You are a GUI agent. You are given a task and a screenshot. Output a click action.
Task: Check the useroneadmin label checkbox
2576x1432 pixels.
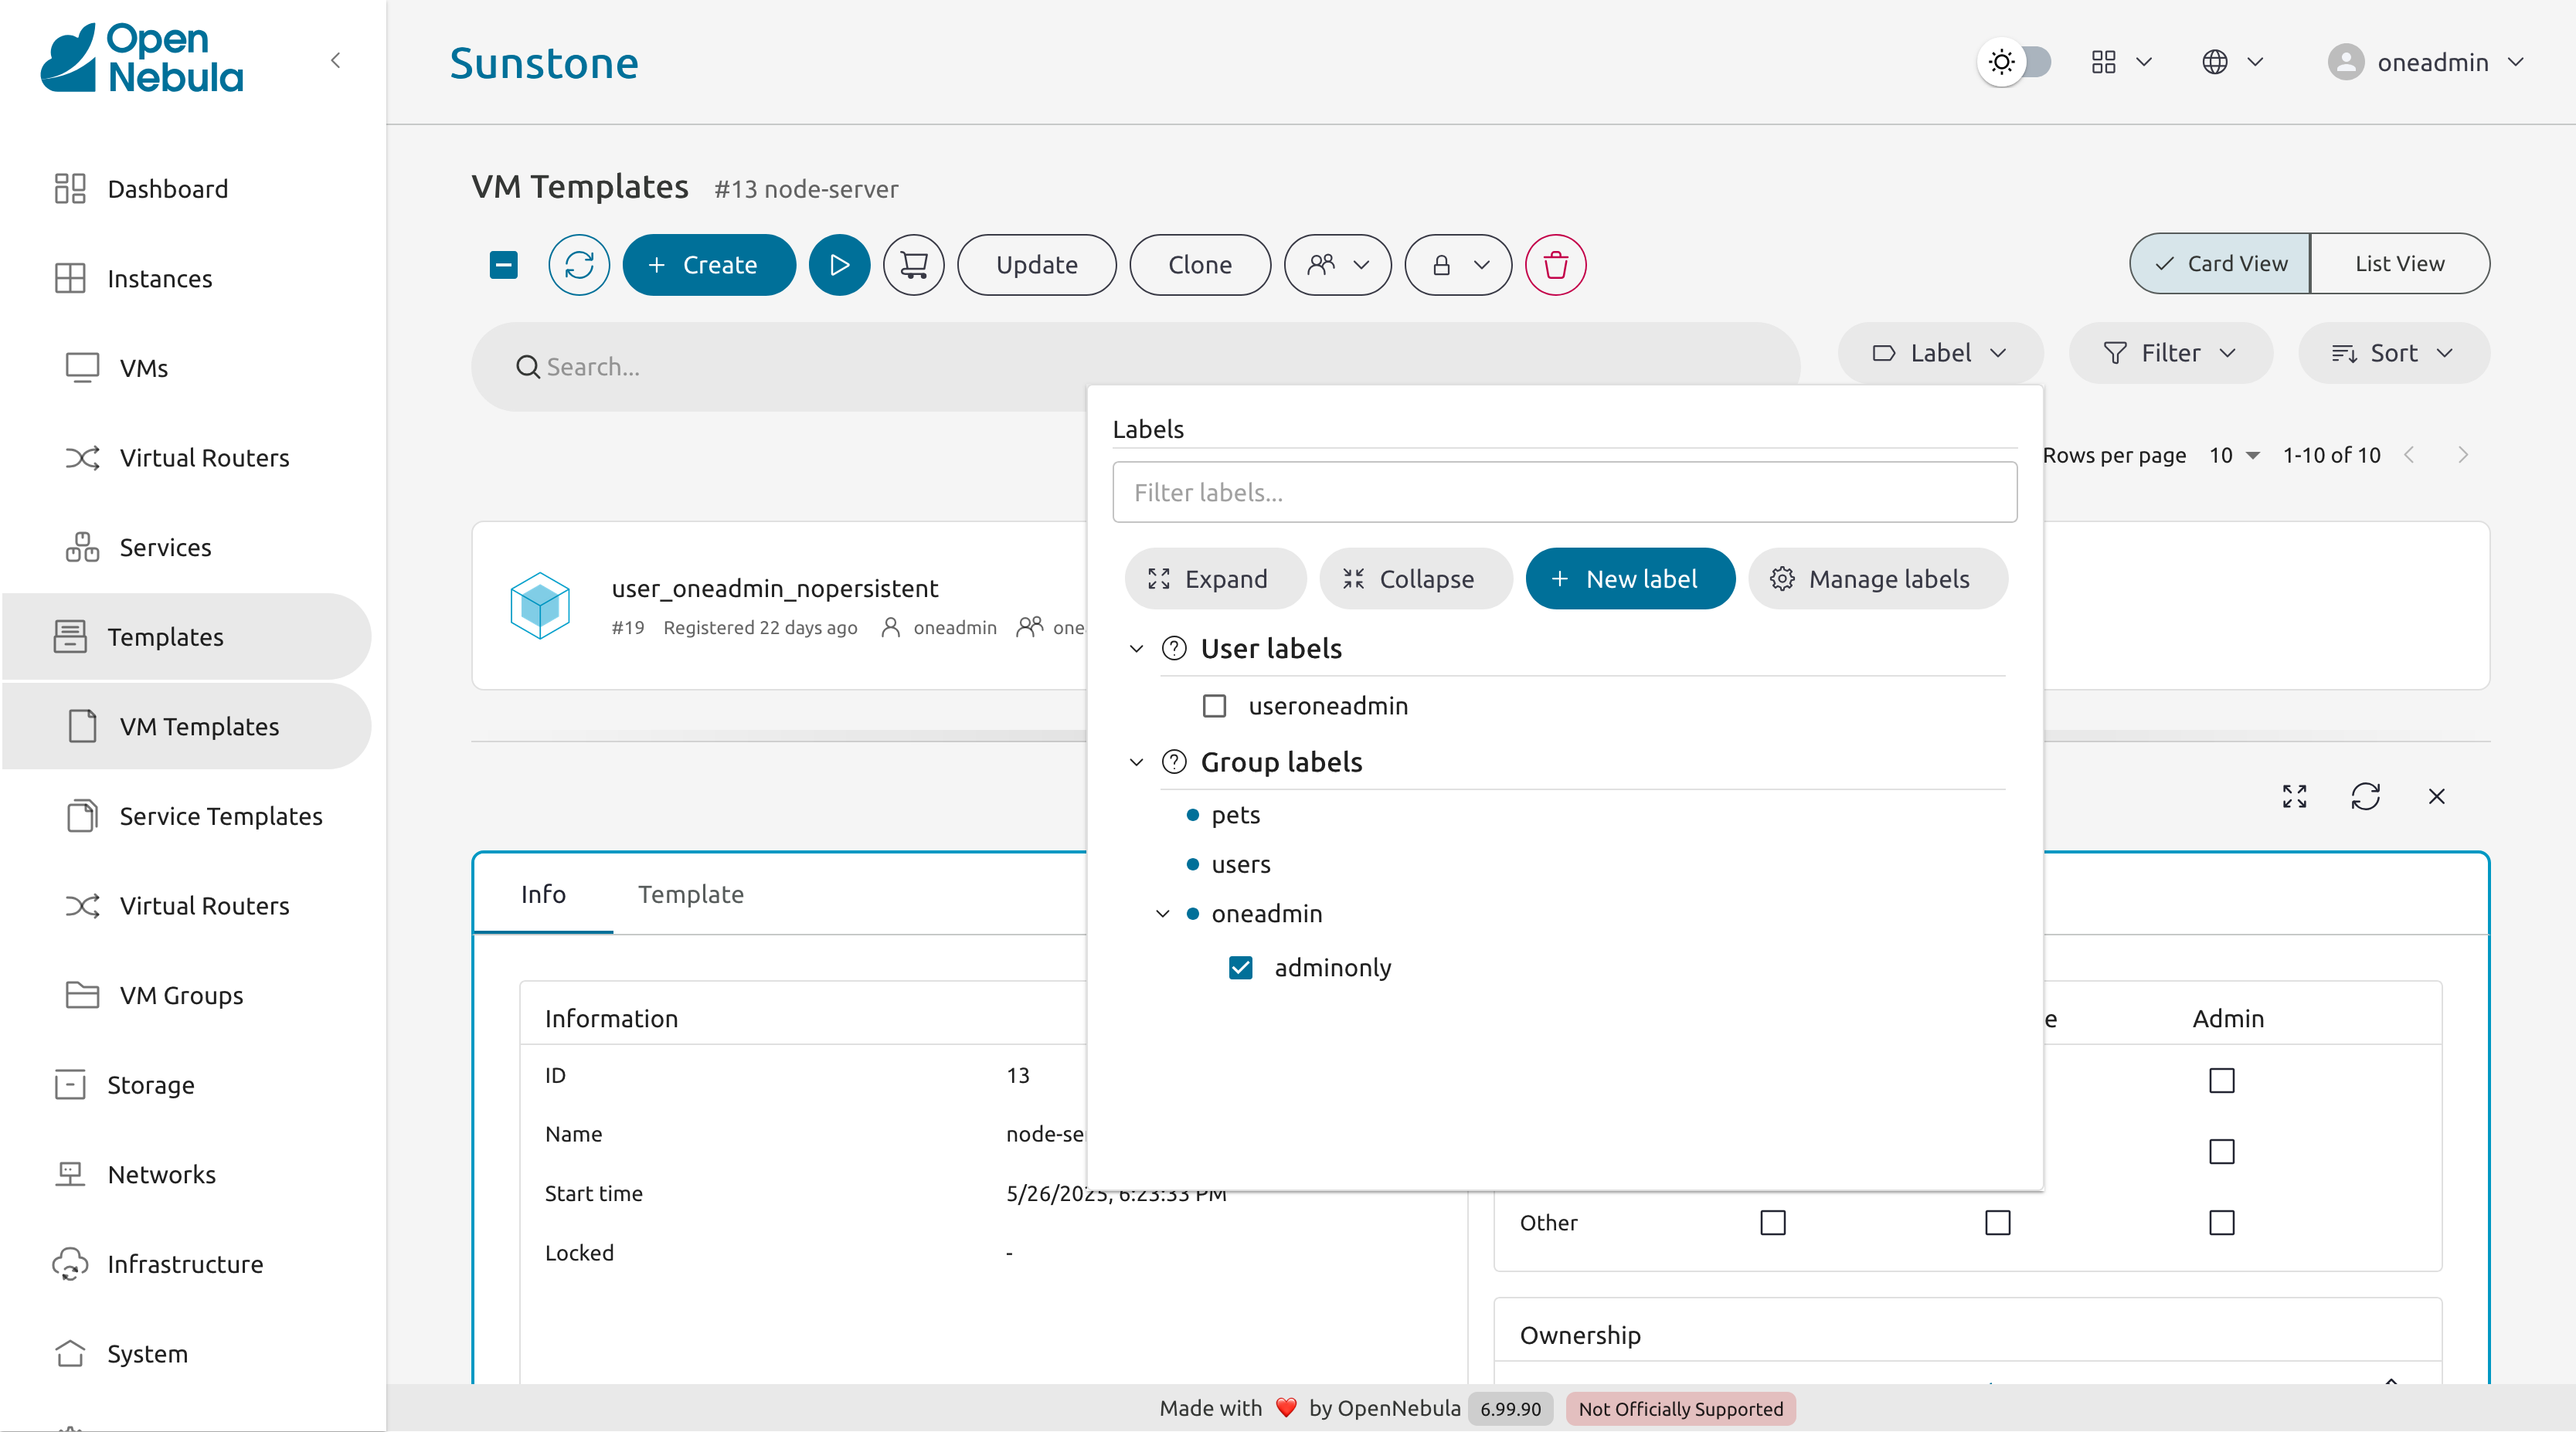pyautogui.click(x=1214, y=706)
